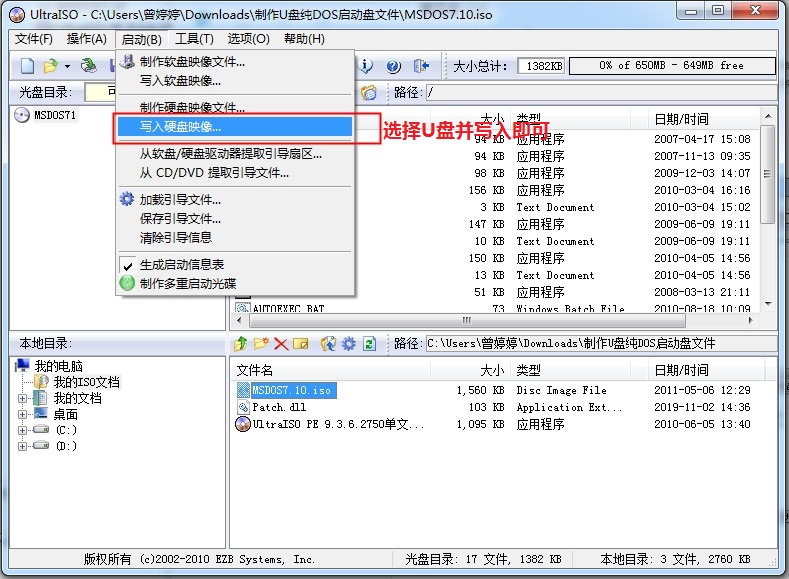Click the folder icon left of upper 路径 field

[x=368, y=93]
